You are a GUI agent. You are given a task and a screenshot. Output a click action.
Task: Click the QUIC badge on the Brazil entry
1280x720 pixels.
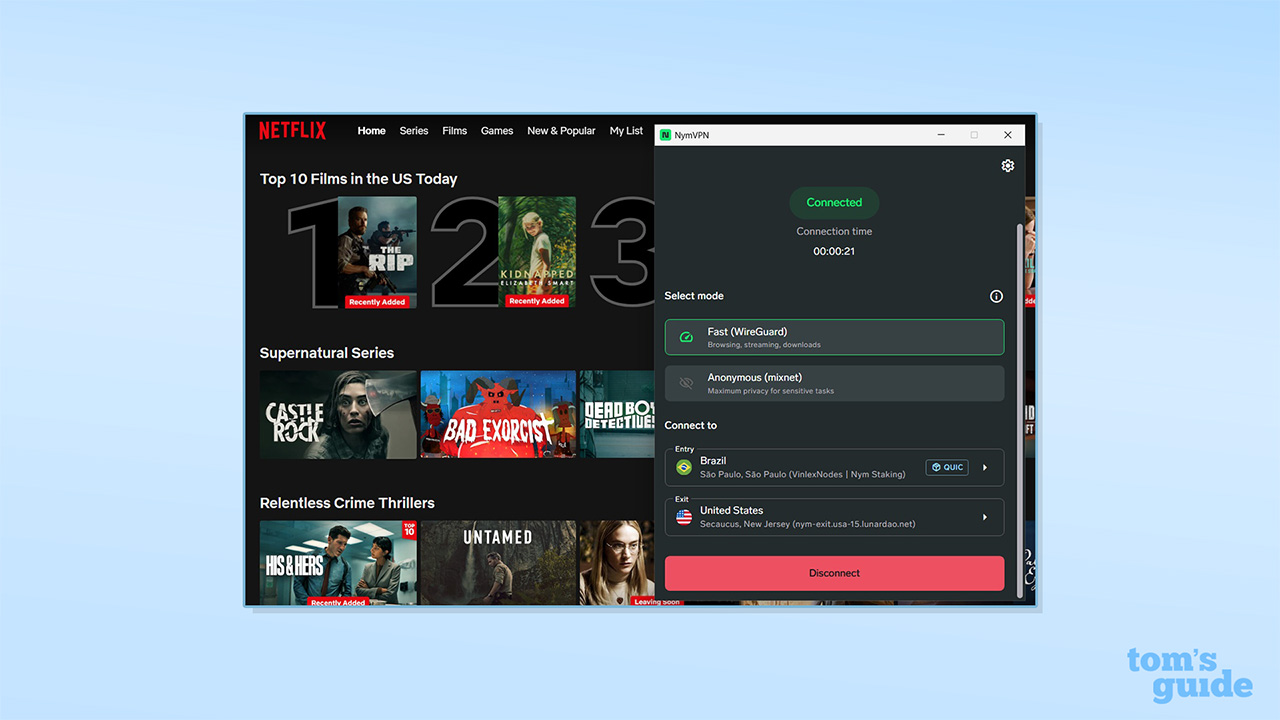click(946, 467)
